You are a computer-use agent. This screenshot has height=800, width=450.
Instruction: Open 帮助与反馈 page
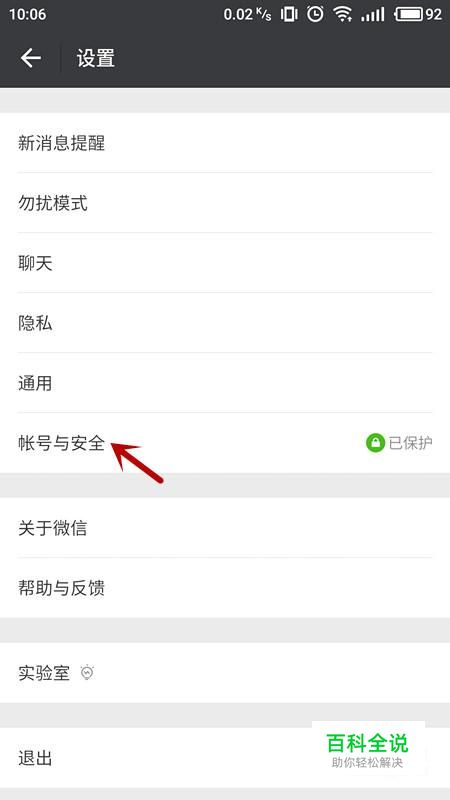225,588
